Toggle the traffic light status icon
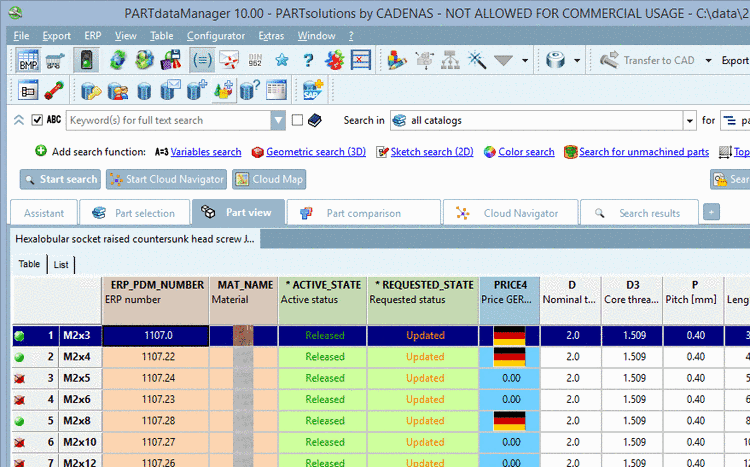Screen dimensions: 750x467 [86, 60]
